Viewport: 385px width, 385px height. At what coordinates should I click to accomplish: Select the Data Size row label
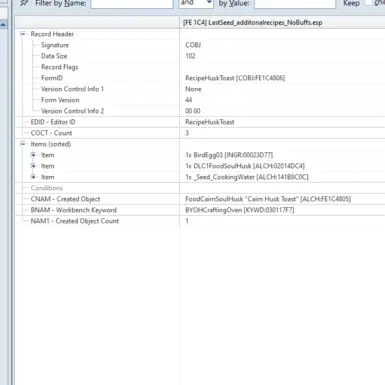(x=54, y=56)
